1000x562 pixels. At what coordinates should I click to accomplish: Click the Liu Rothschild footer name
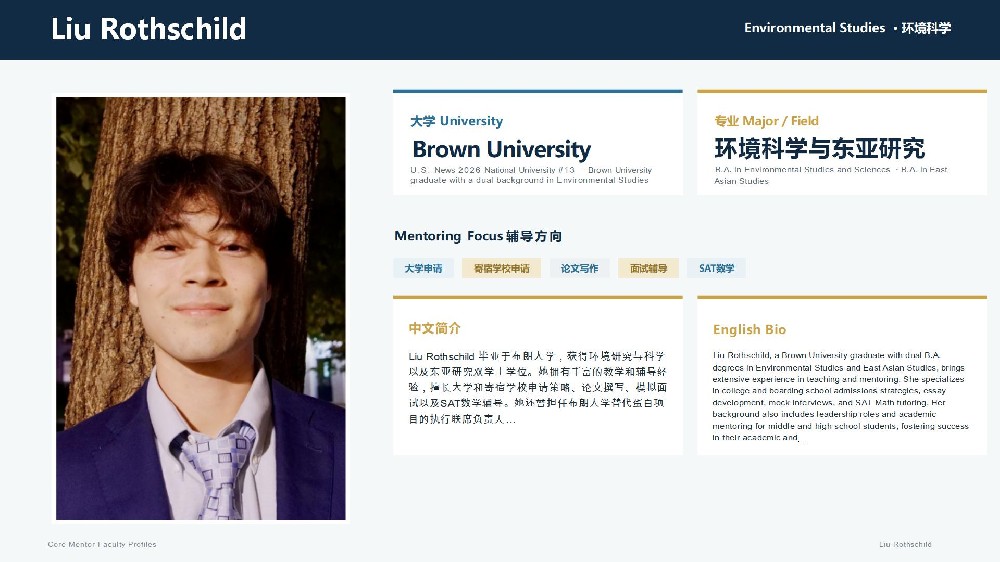pos(905,544)
